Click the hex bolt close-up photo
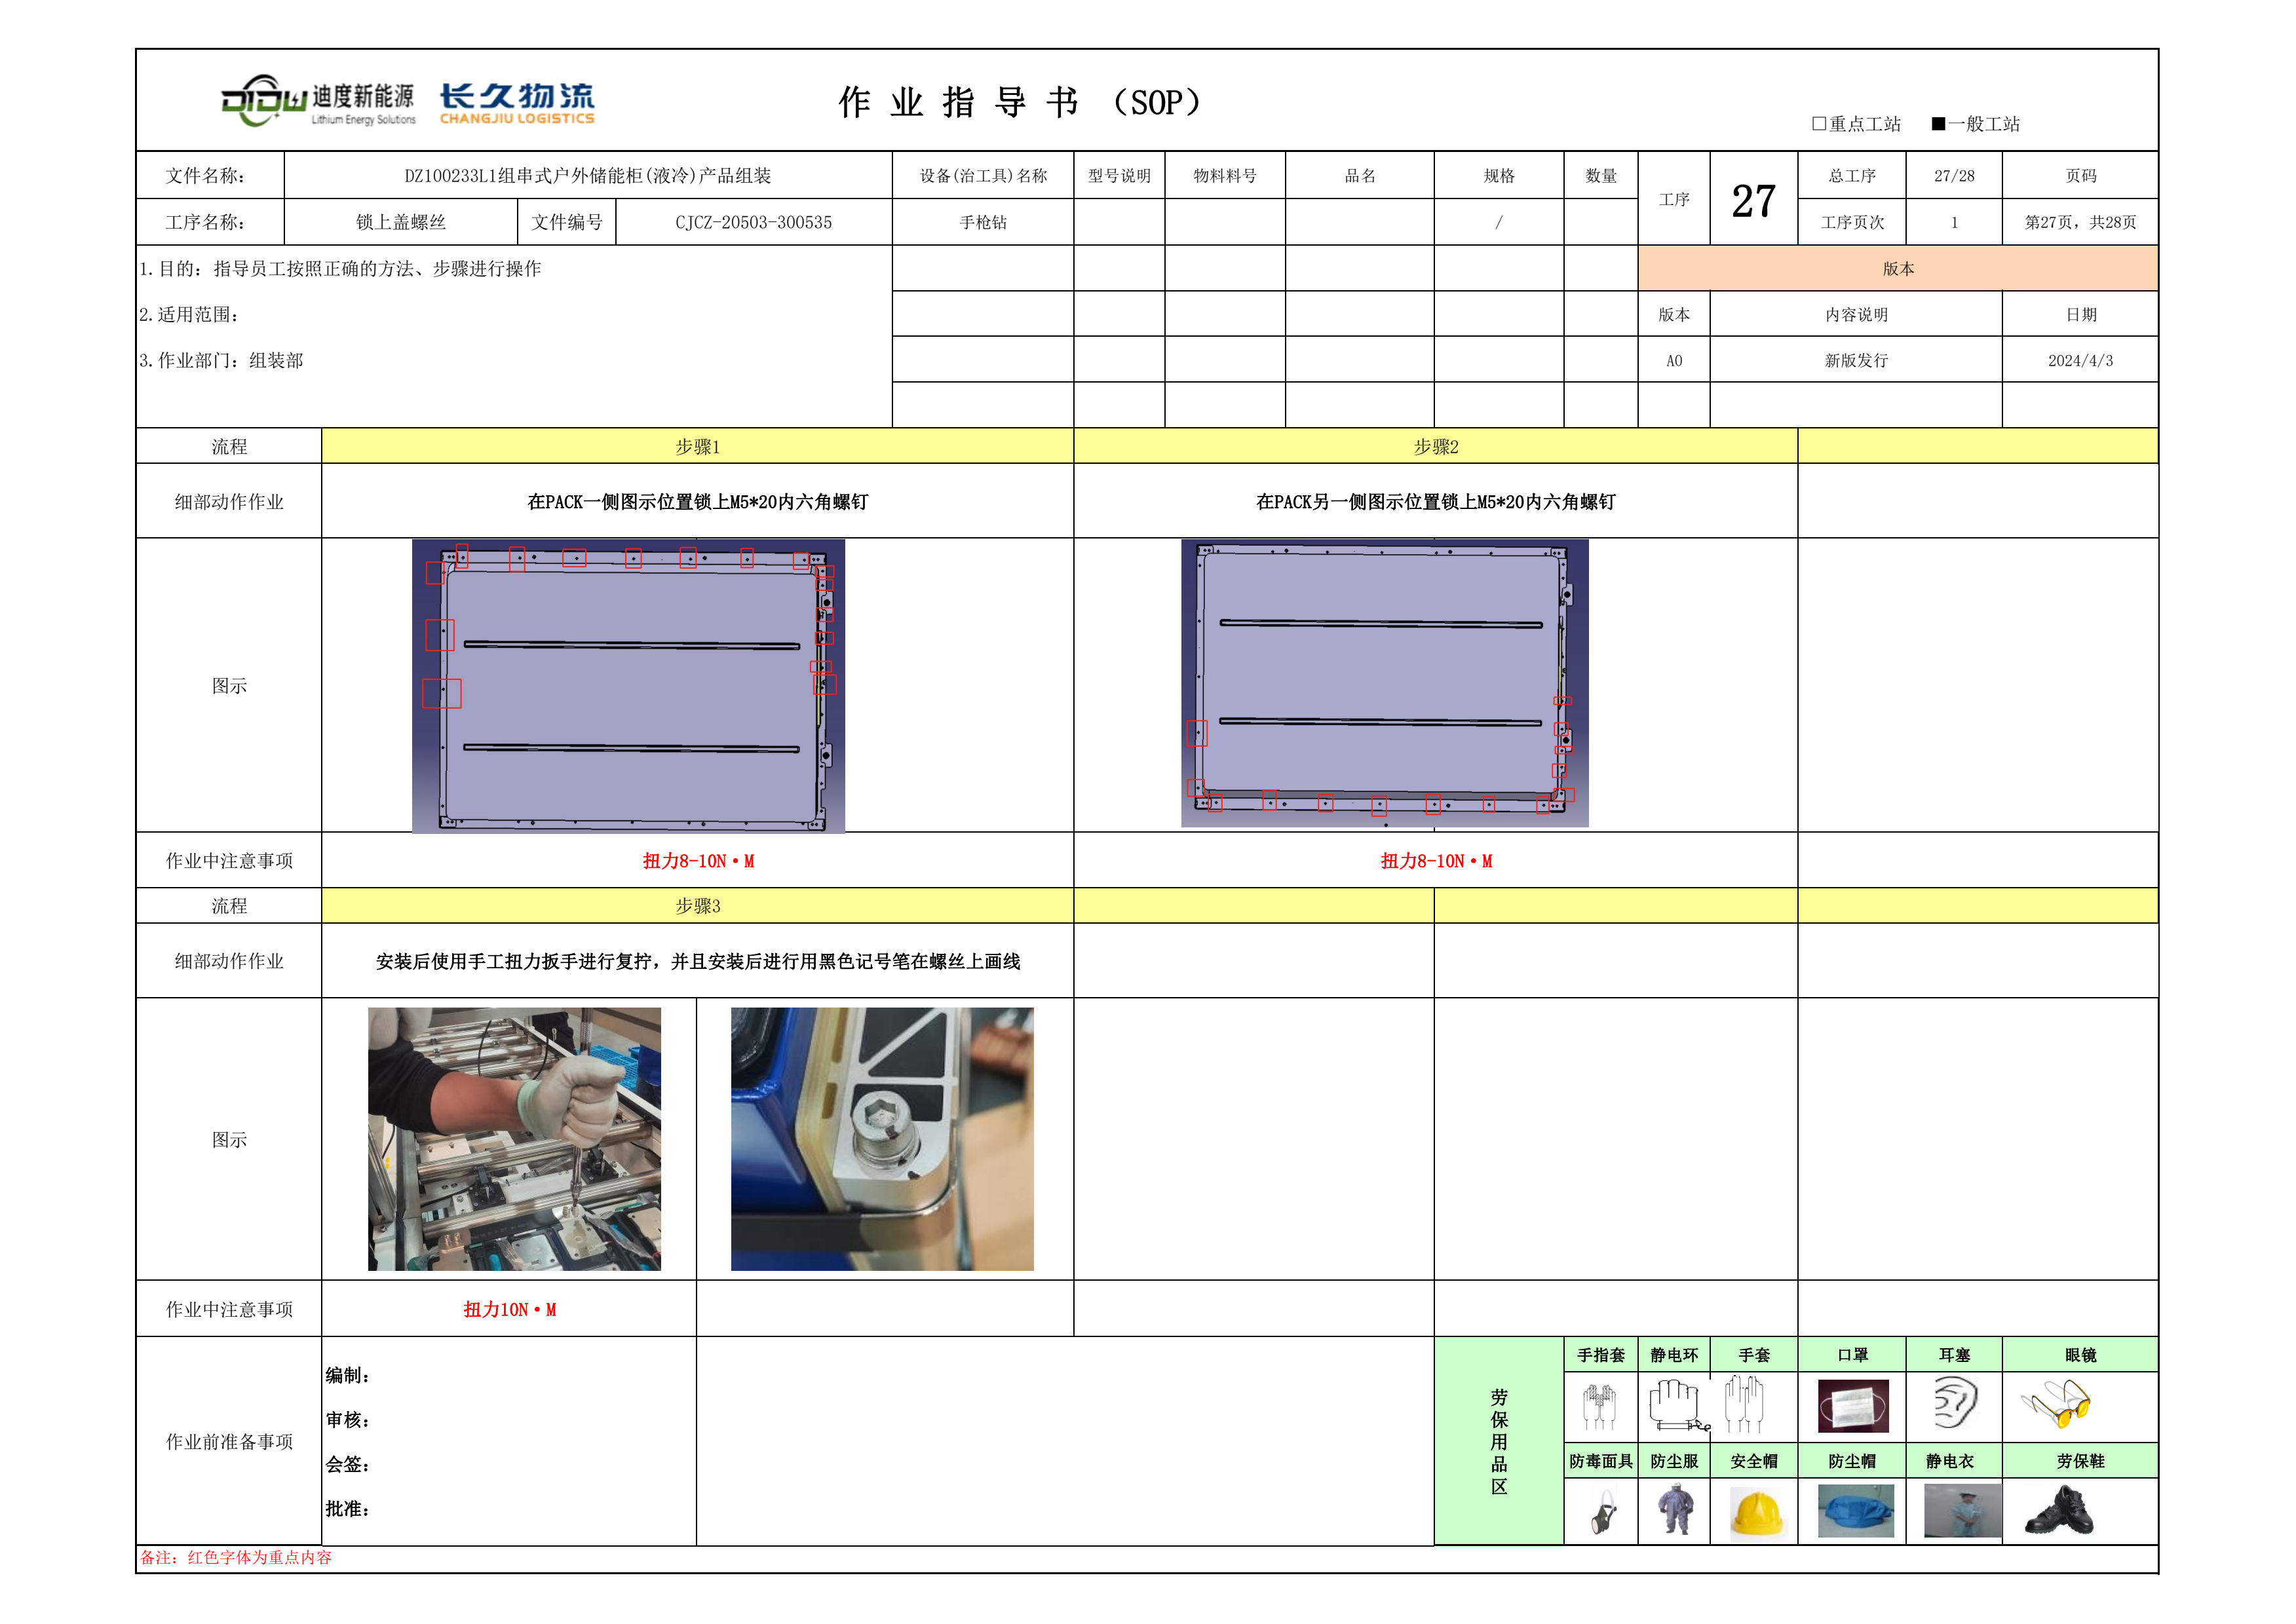2296x1624 pixels. click(x=882, y=1139)
